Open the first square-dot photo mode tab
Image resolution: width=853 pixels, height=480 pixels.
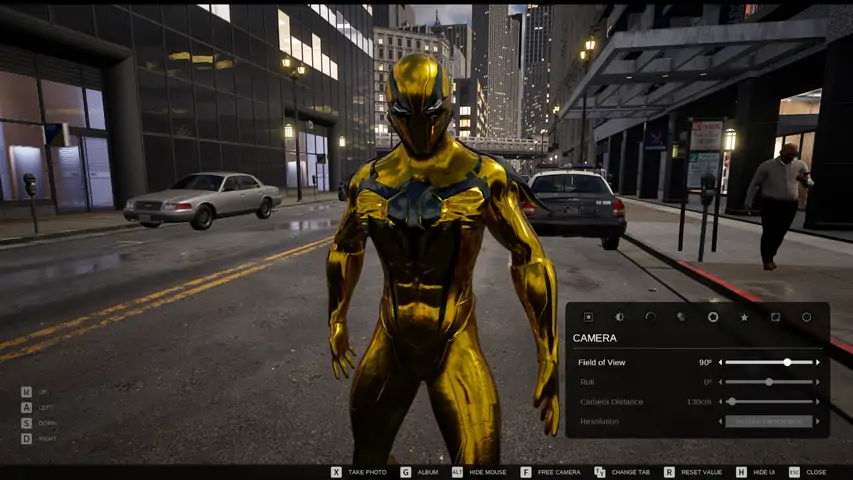(588, 317)
